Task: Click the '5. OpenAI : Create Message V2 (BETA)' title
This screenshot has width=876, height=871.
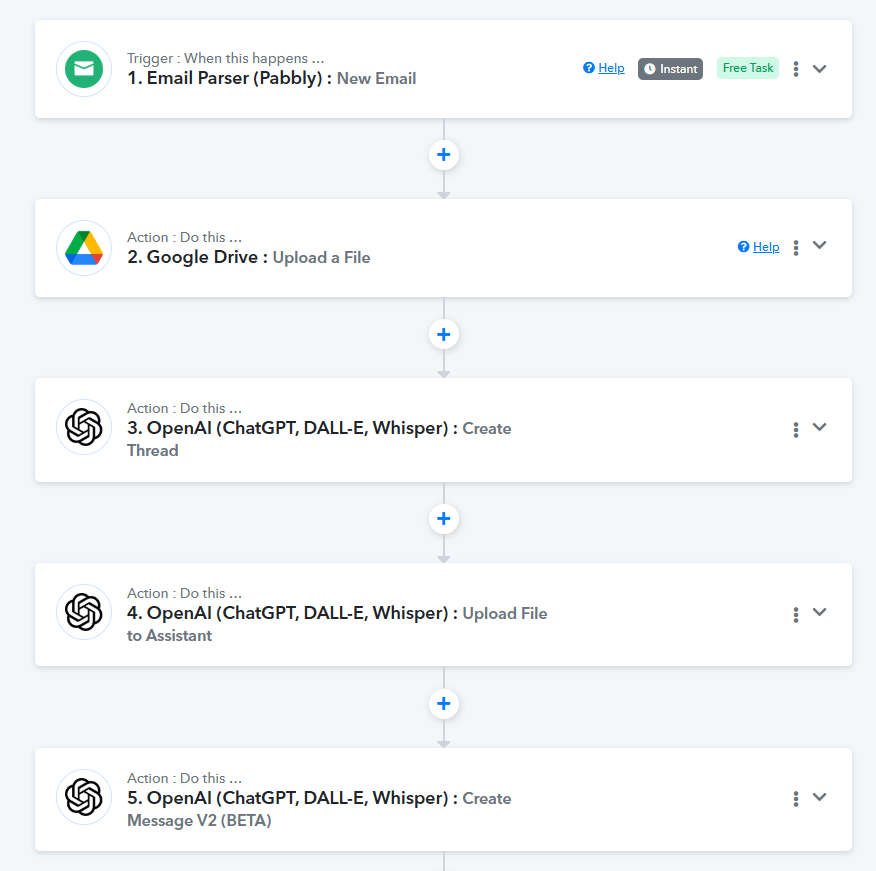Action: point(319,809)
